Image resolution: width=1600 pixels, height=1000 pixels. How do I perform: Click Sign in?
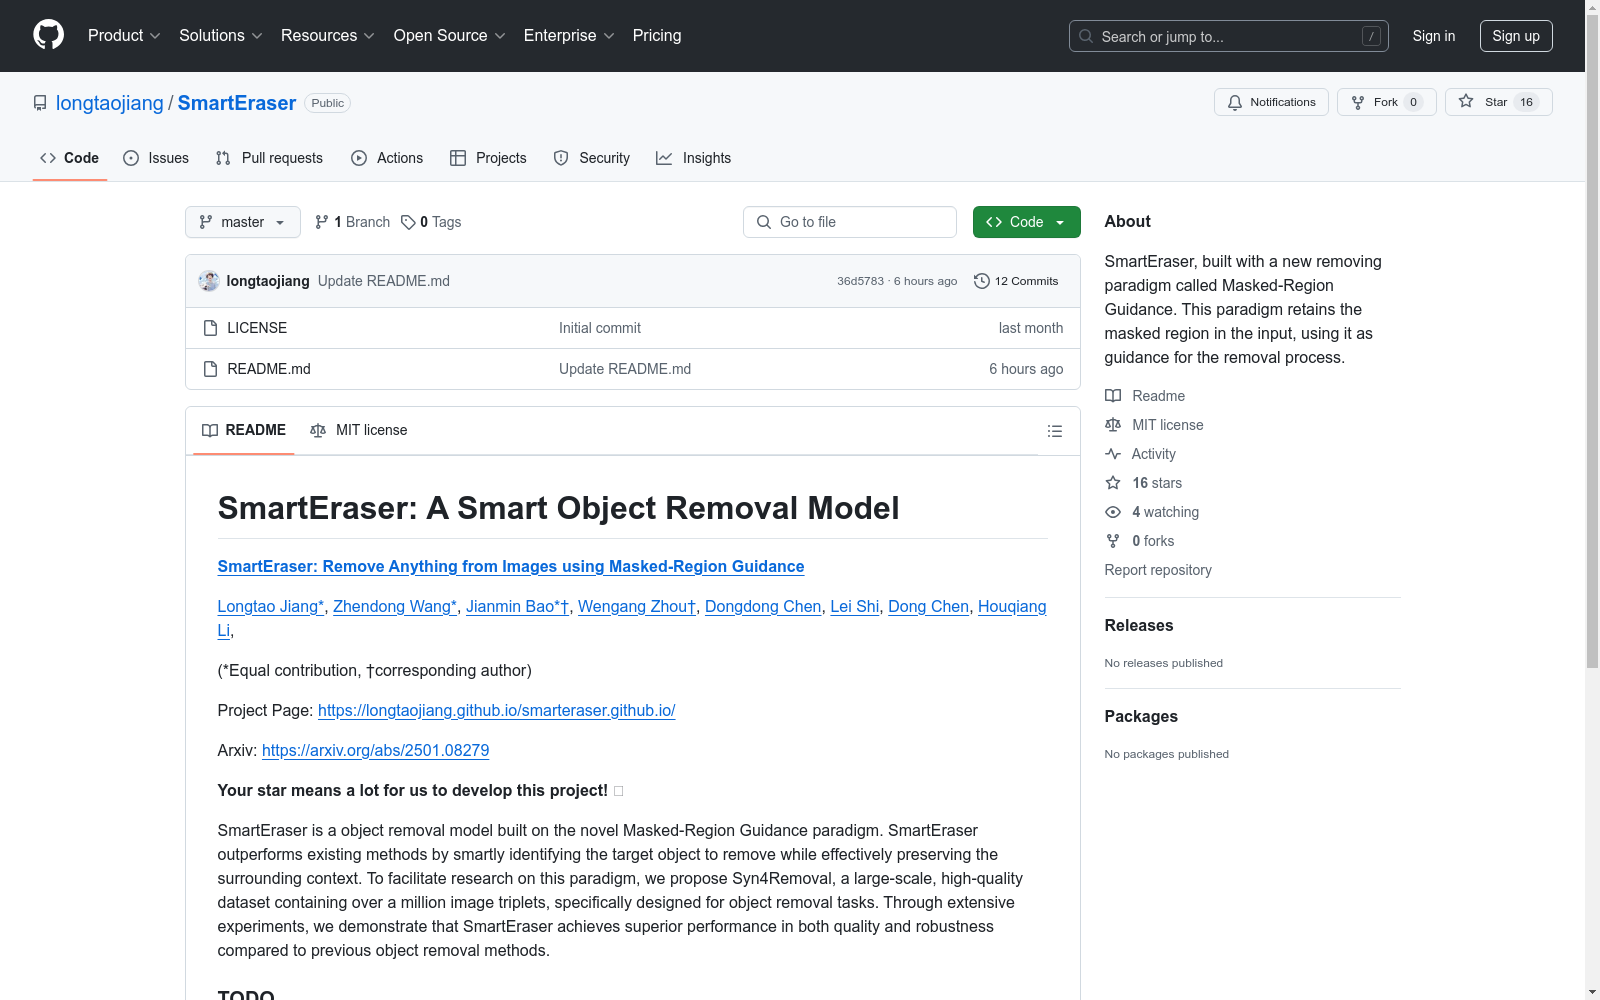pyautogui.click(x=1434, y=36)
